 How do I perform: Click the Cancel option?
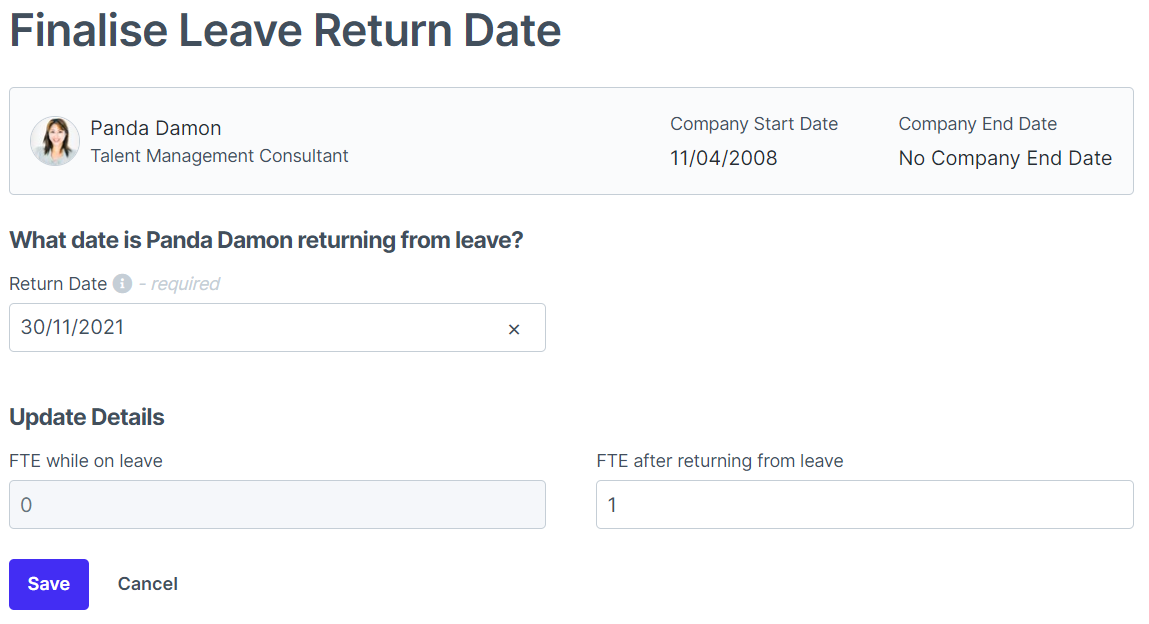147,583
